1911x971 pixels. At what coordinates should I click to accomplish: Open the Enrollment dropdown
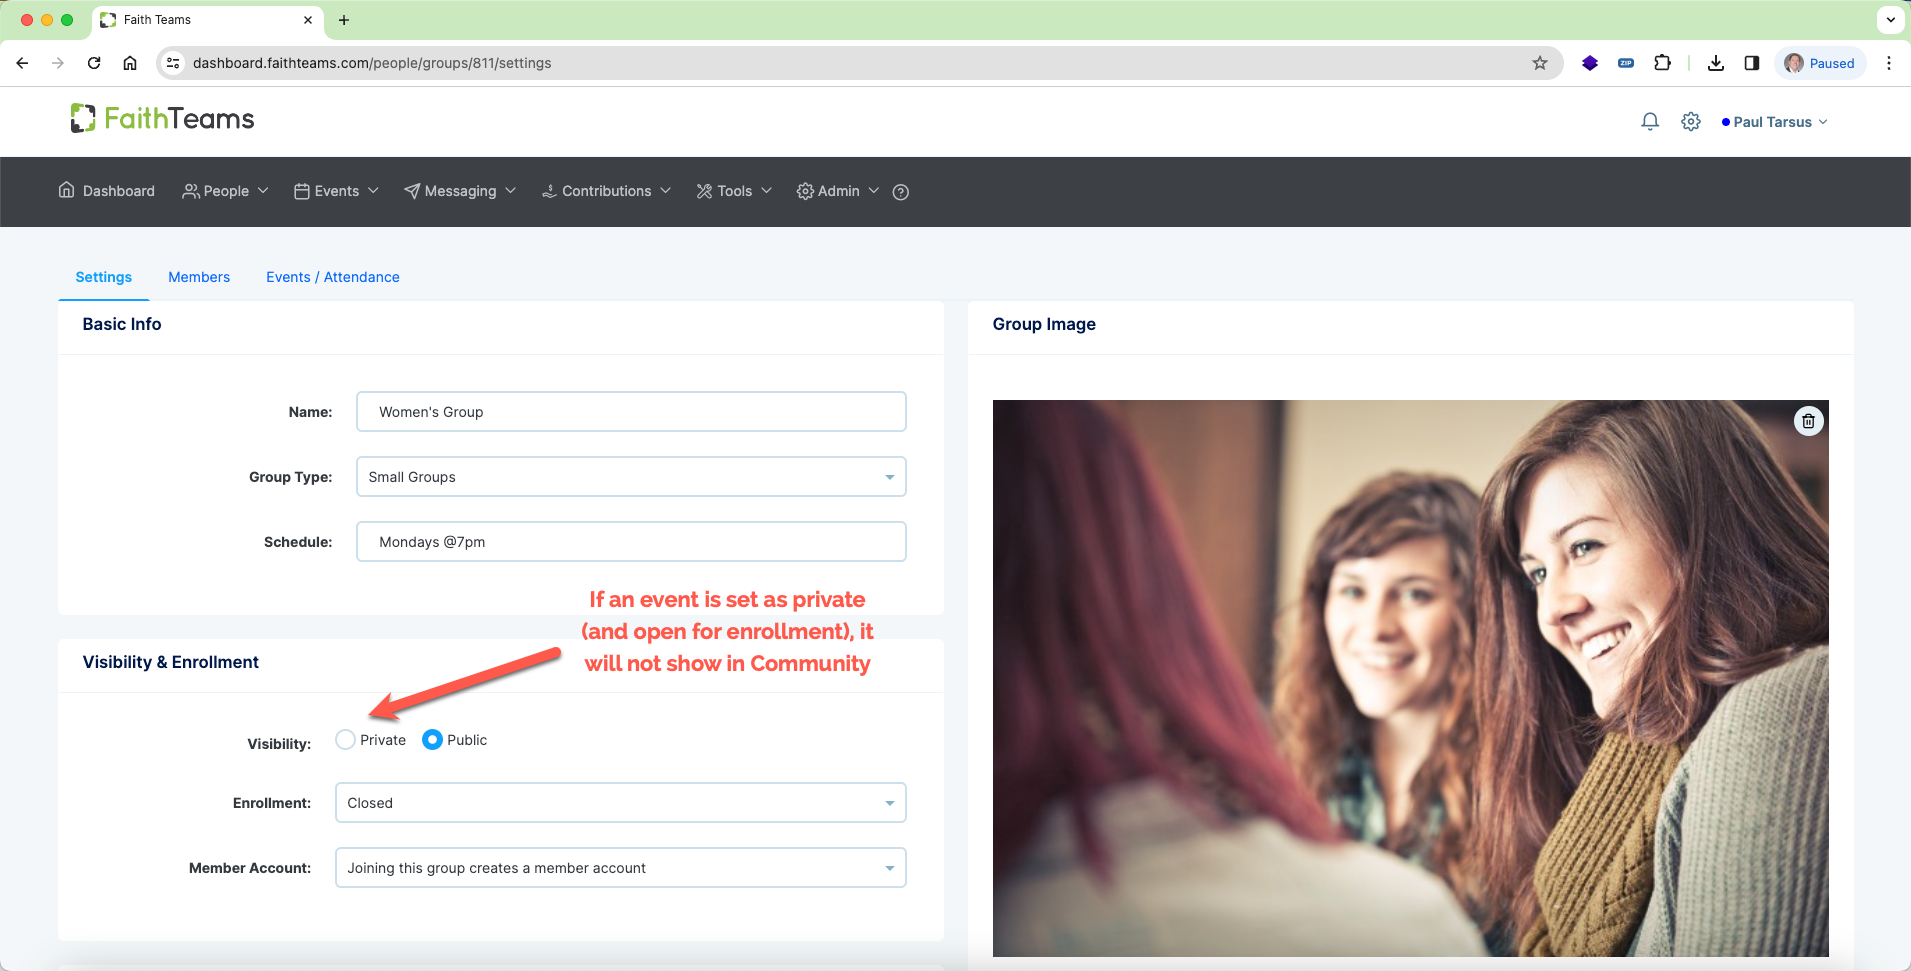click(620, 803)
